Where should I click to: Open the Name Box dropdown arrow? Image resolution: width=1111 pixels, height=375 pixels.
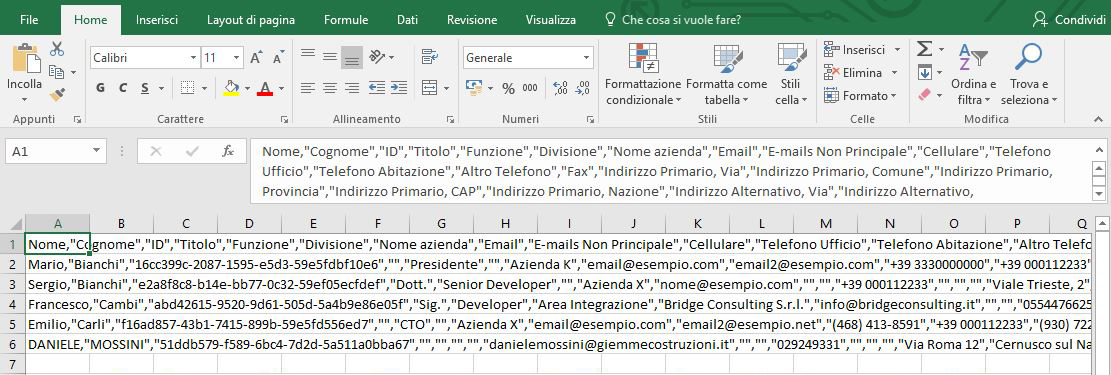click(96, 151)
